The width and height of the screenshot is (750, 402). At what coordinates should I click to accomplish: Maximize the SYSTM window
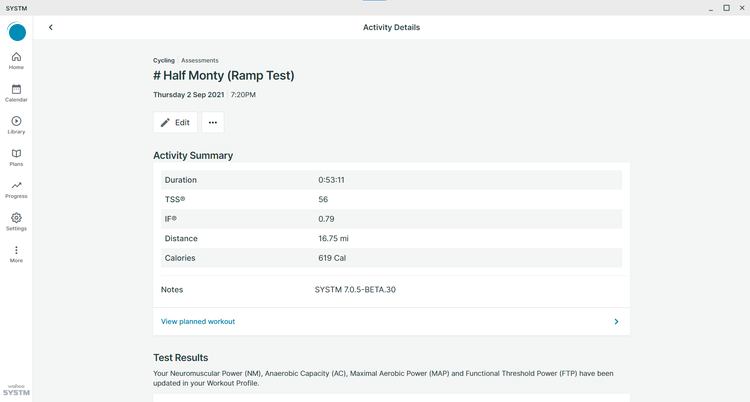pos(727,8)
